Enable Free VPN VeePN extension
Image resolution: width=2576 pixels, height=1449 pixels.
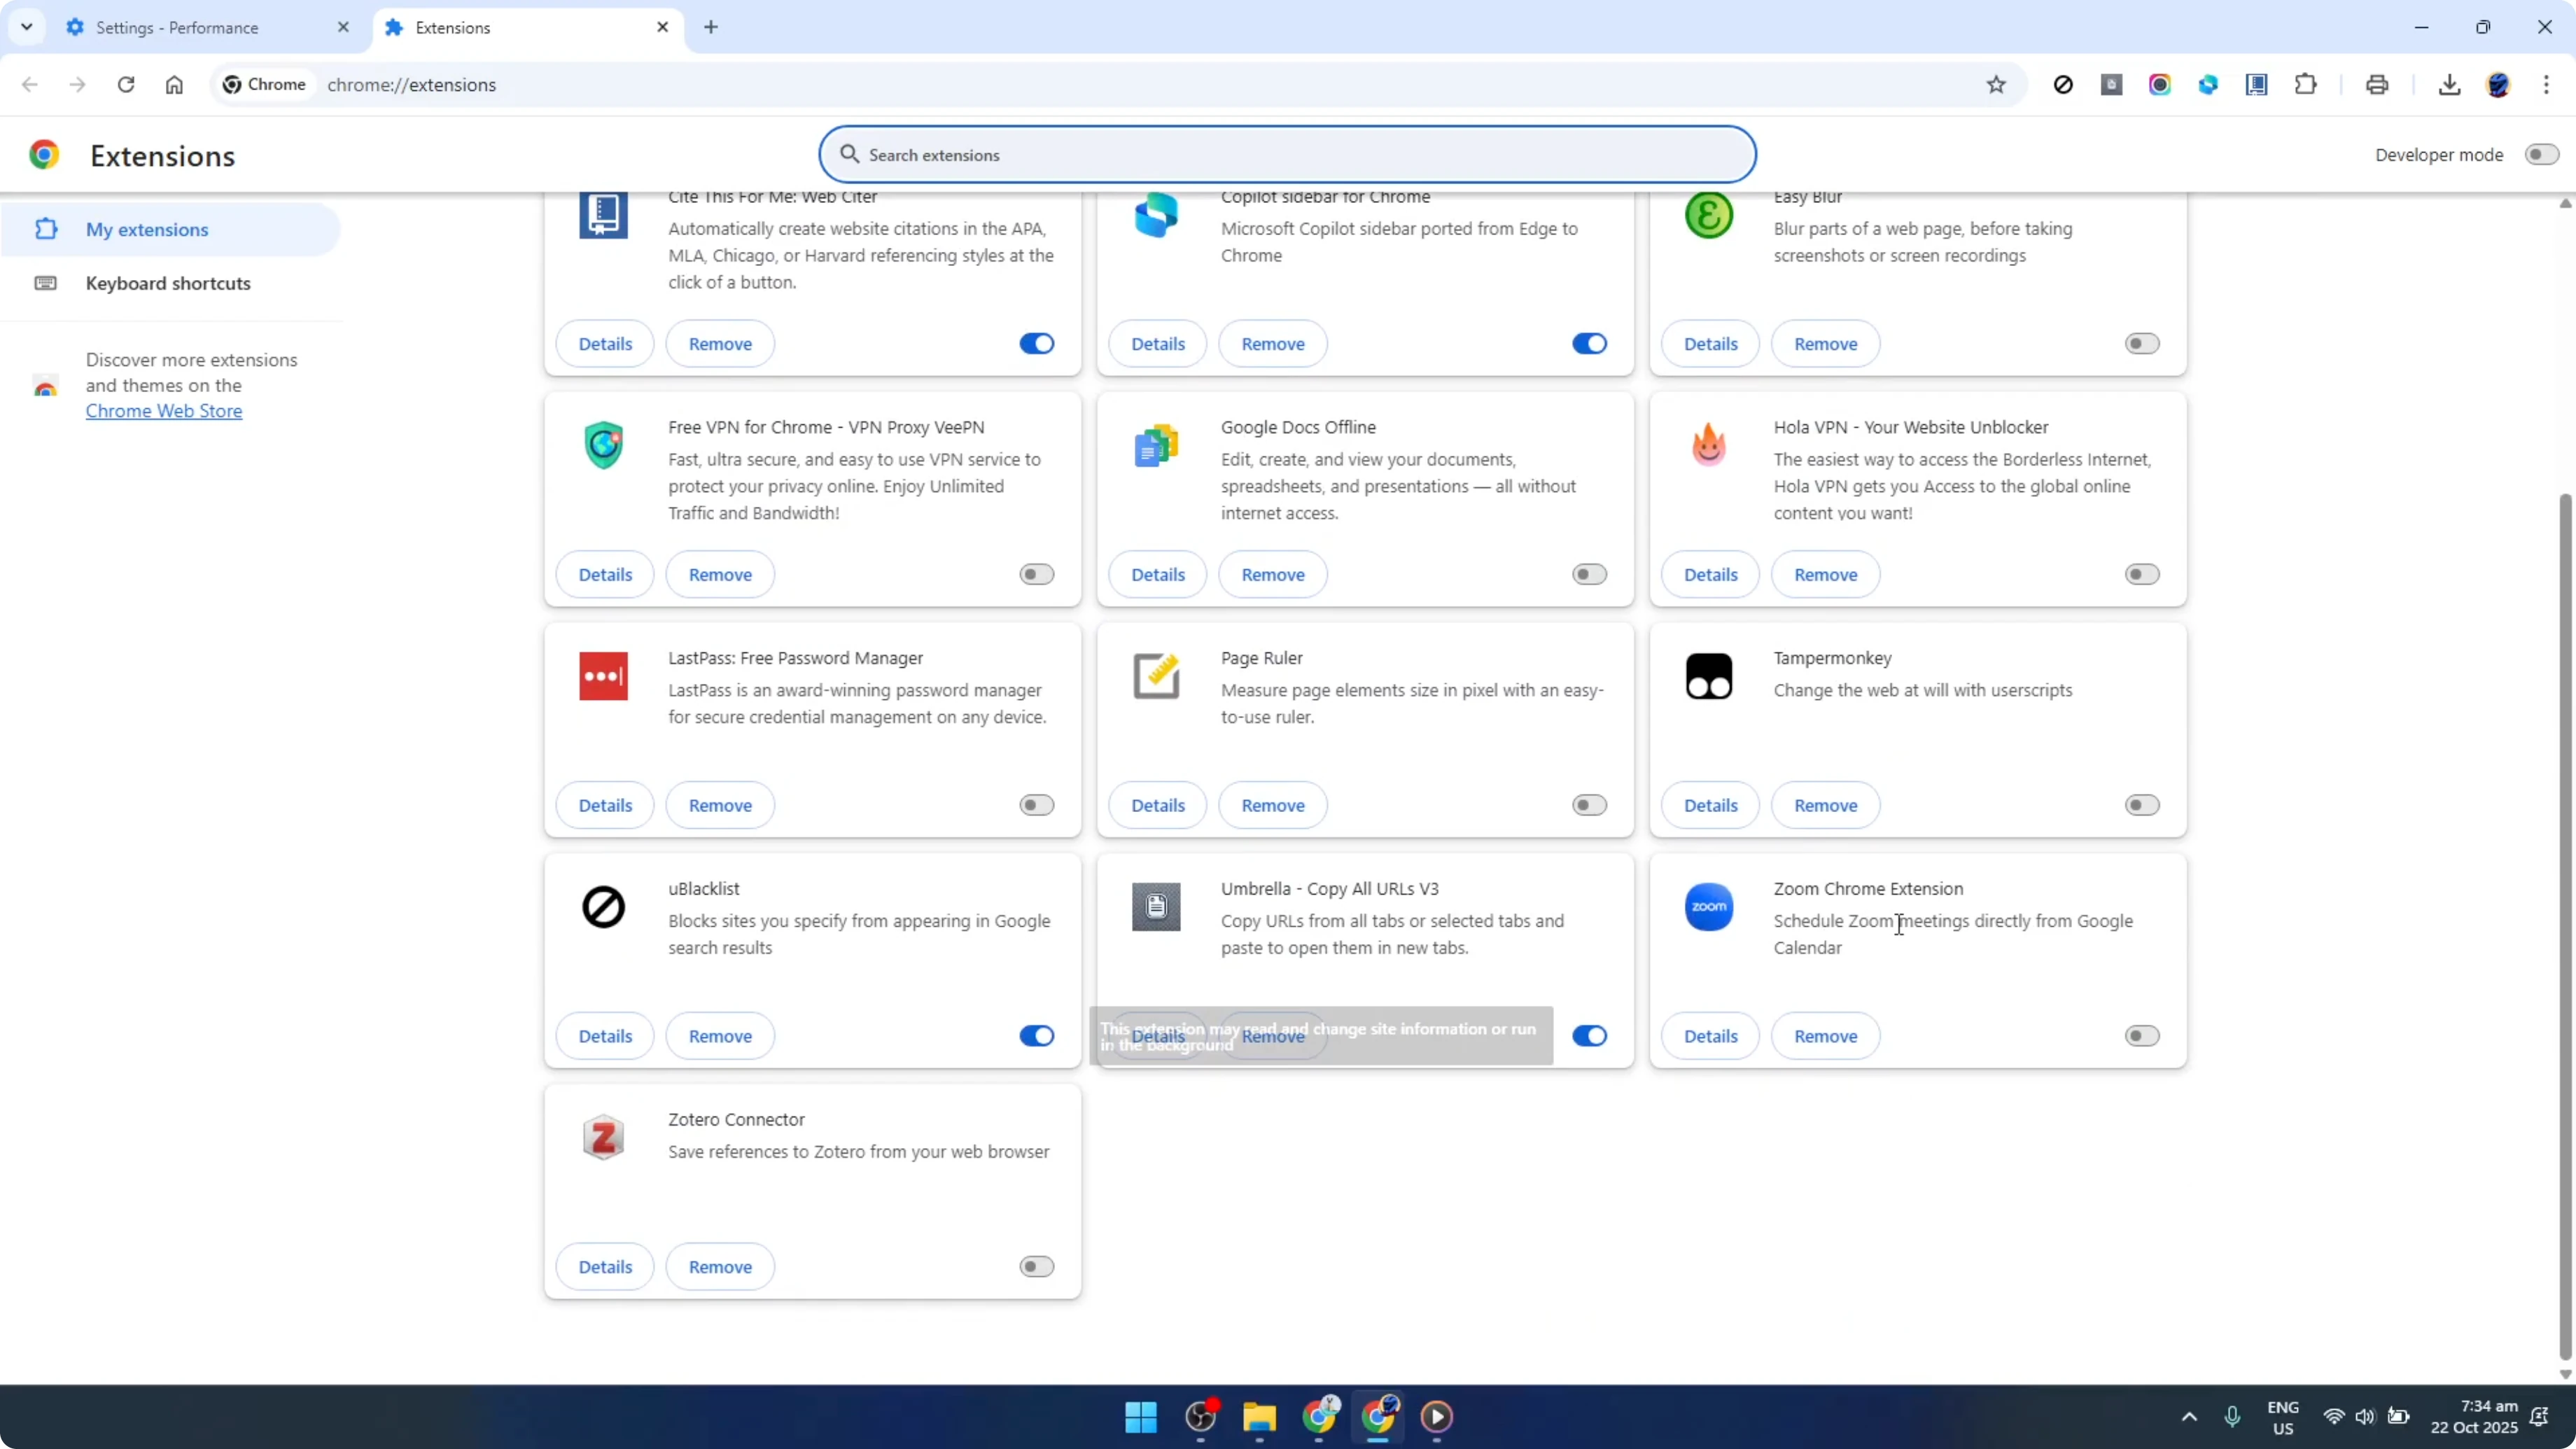1037,575
